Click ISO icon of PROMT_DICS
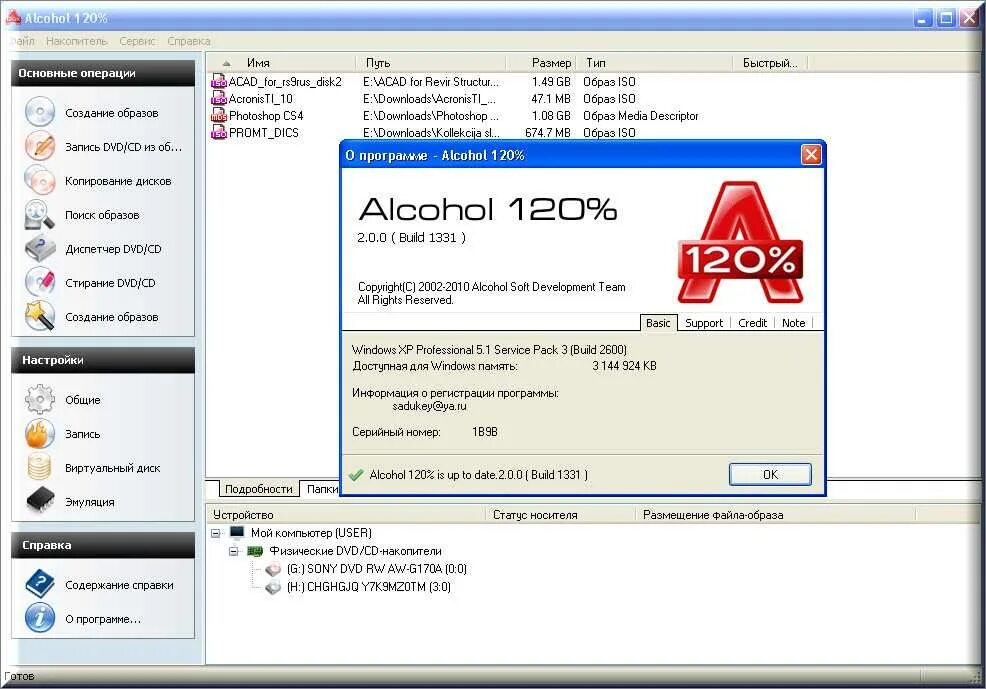986x689 pixels. tap(218, 133)
